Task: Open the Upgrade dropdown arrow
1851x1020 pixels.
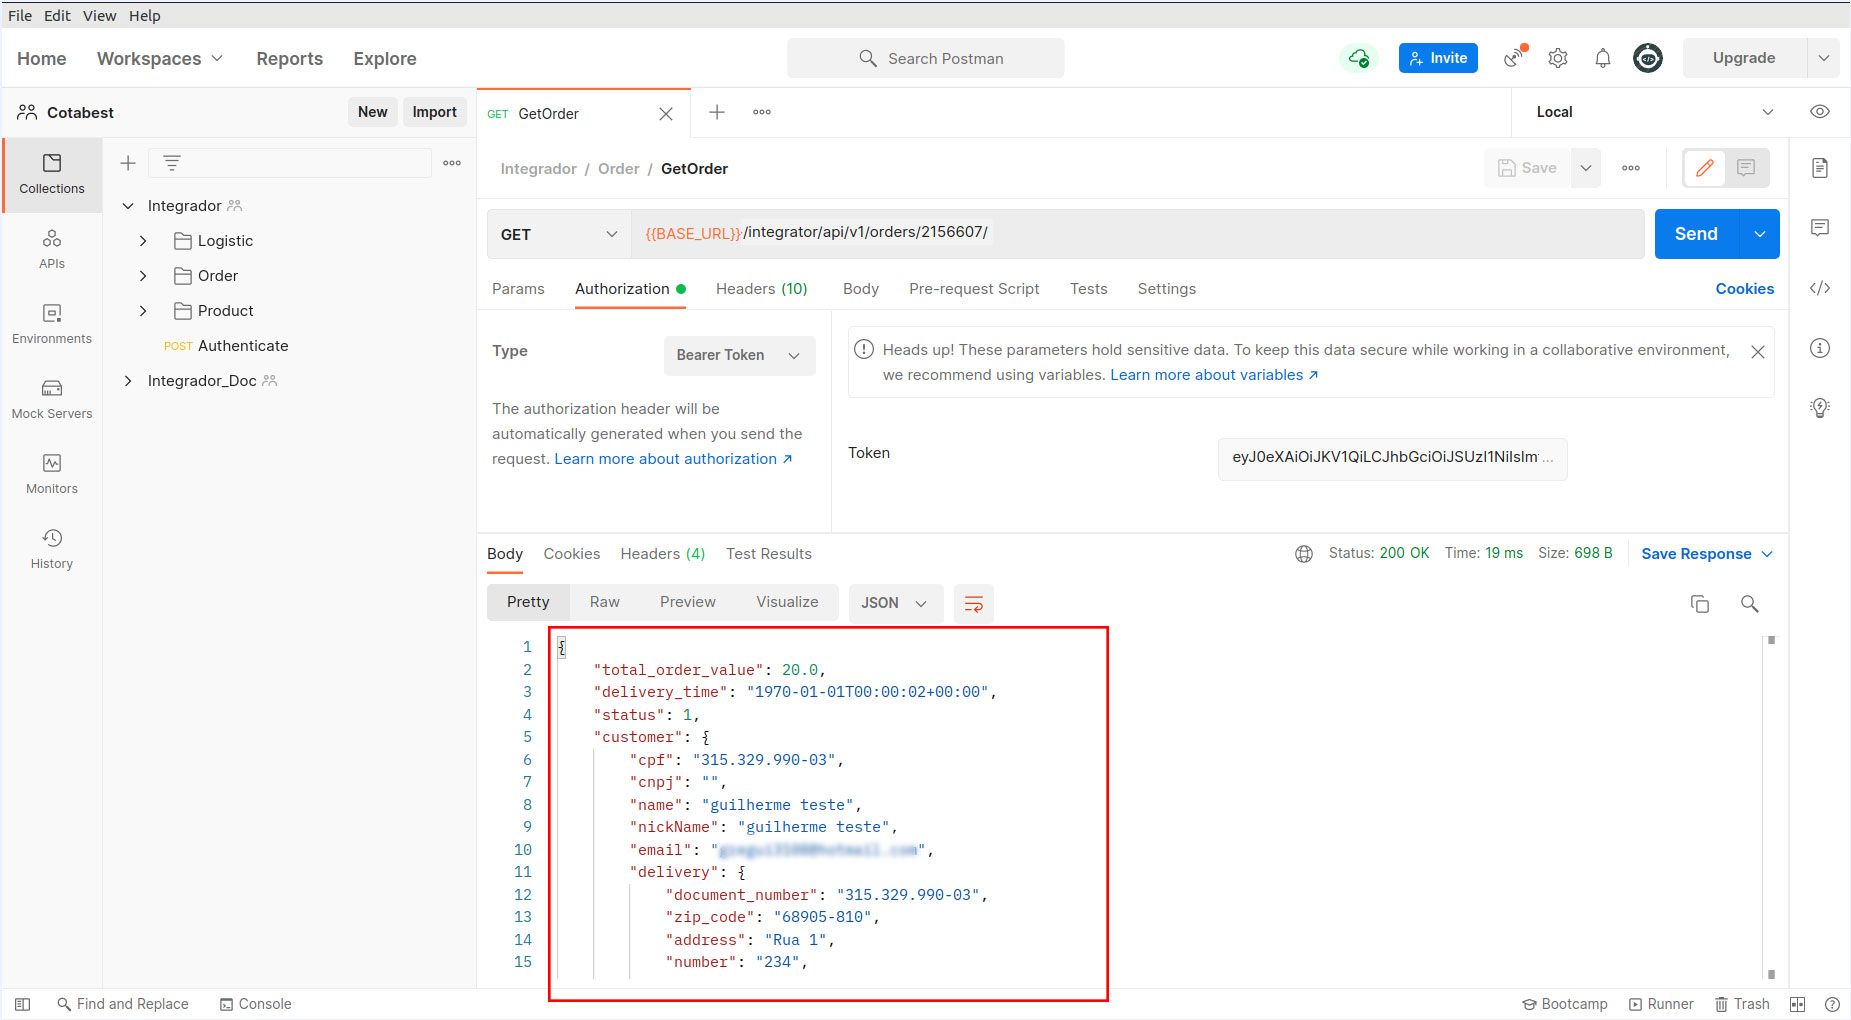Action: [x=1822, y=58]
